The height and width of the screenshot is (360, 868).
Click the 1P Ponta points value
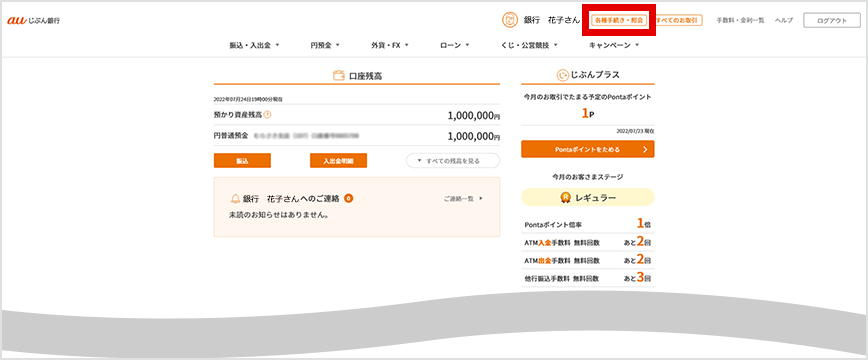point(587,114)
